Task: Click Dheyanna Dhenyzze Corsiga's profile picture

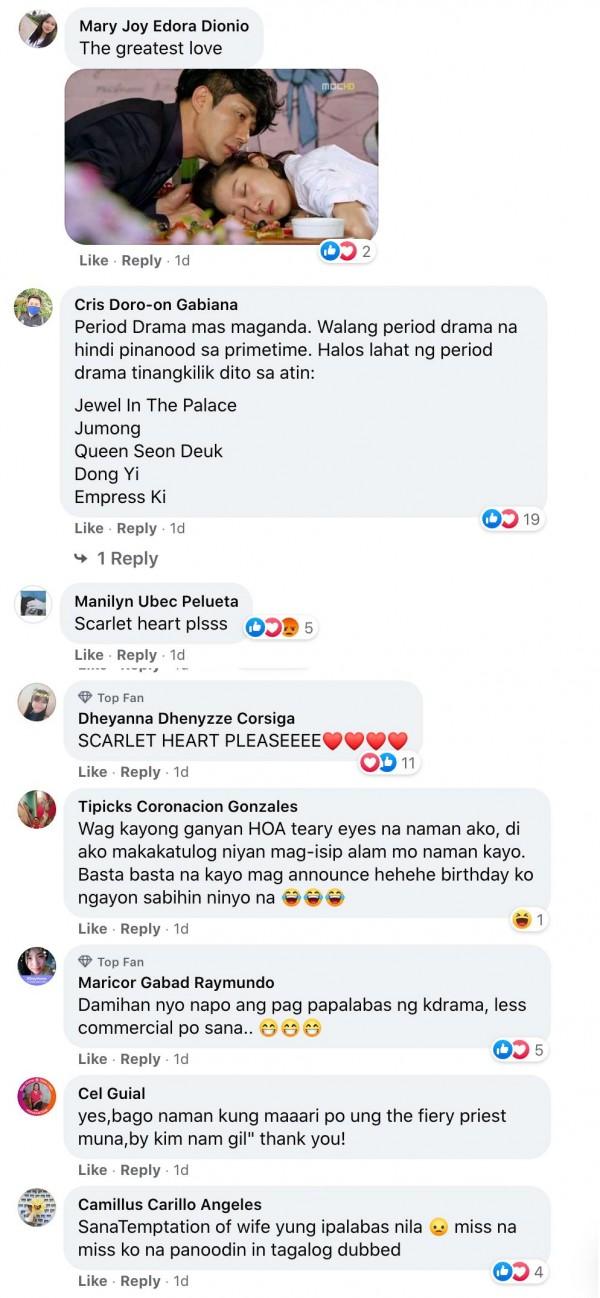Action: 37,702
